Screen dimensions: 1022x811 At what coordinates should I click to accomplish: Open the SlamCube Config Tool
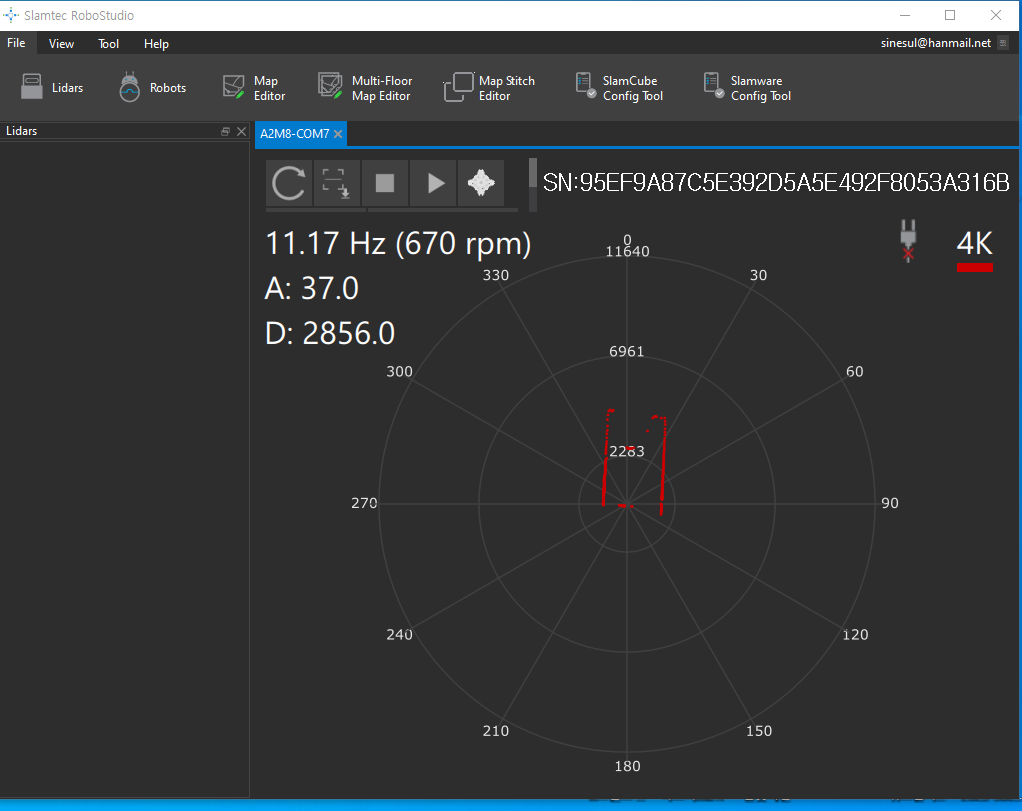tap(619, 88)
